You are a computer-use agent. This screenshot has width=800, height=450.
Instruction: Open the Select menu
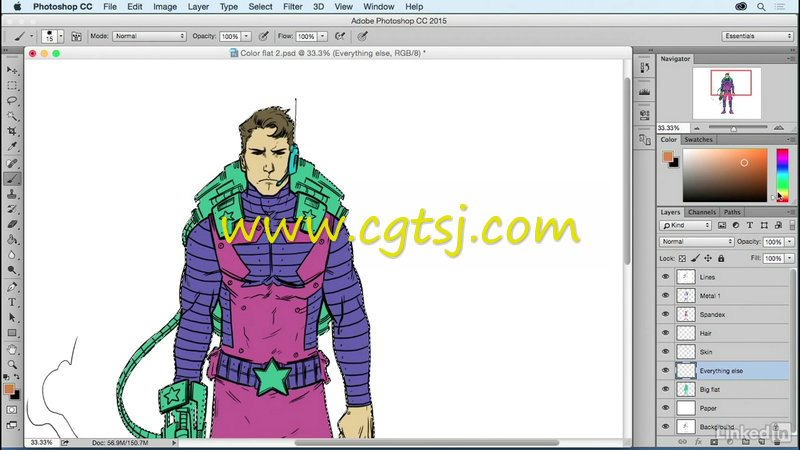[260, 7]
